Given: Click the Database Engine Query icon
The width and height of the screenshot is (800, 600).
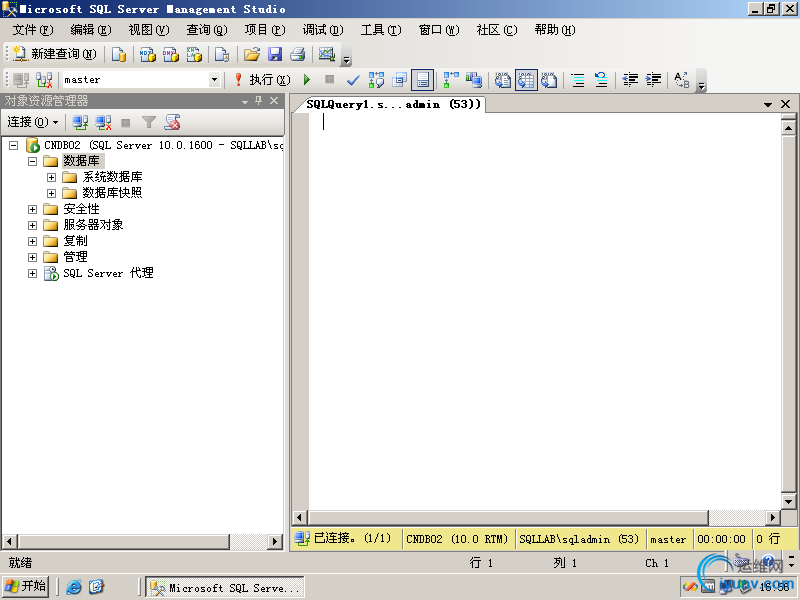Looking at the screenshot, I should (x=119, y=54).
